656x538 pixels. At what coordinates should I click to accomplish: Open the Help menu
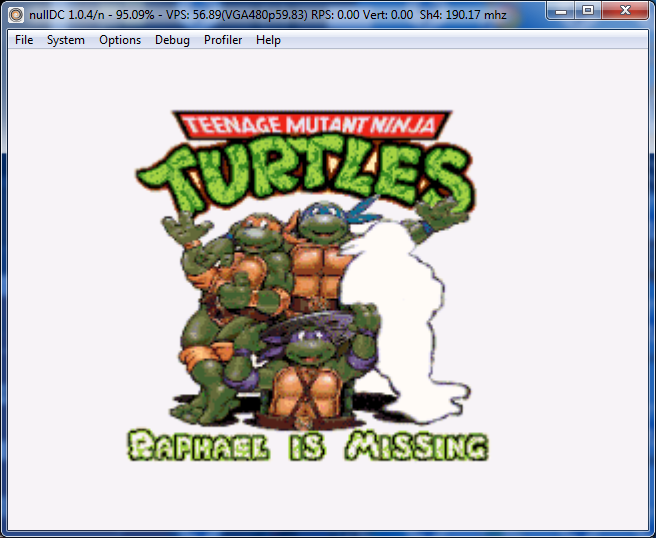click(x=268, y=40)
